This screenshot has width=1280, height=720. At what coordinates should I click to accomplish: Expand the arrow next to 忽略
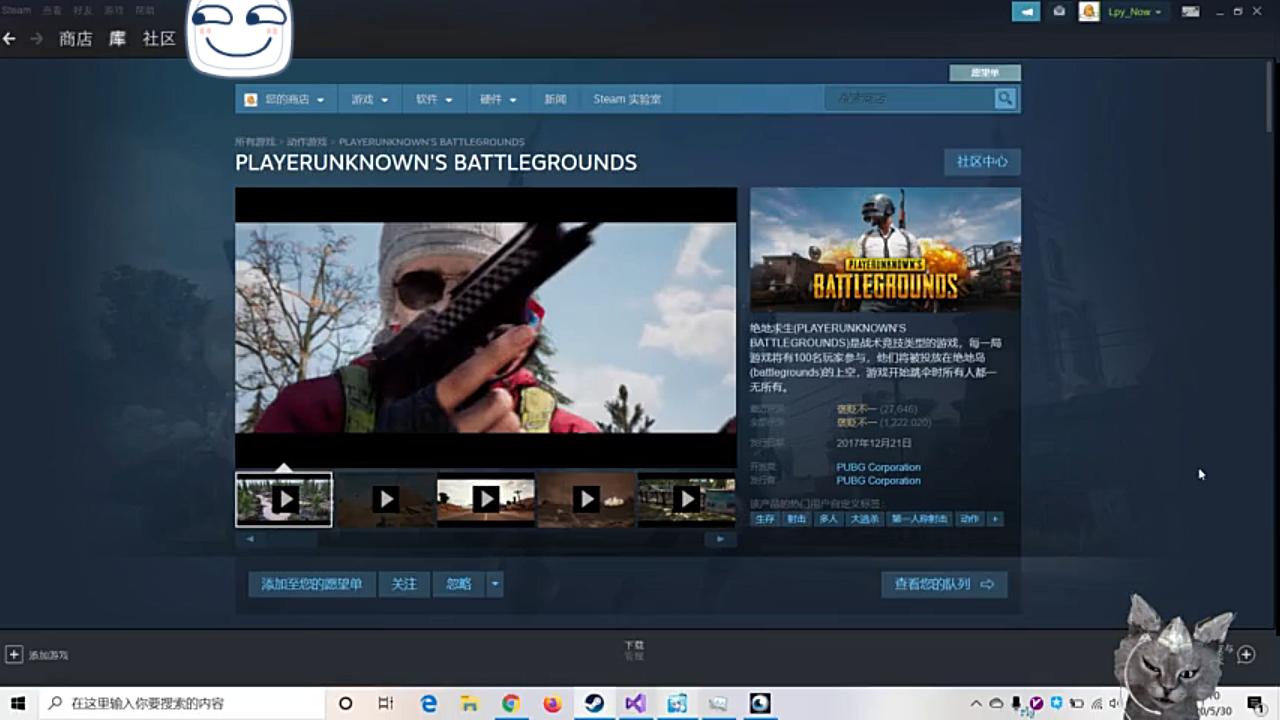click(495, 584)
